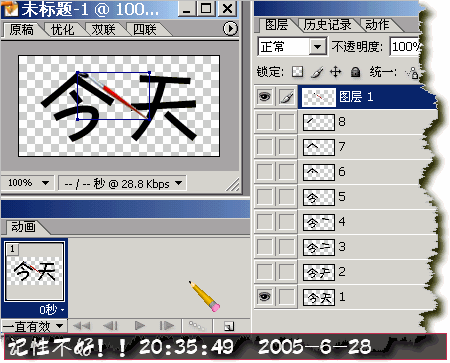Switch to the 优化 tab
The image size is (450, 363).
click(62, 30)
